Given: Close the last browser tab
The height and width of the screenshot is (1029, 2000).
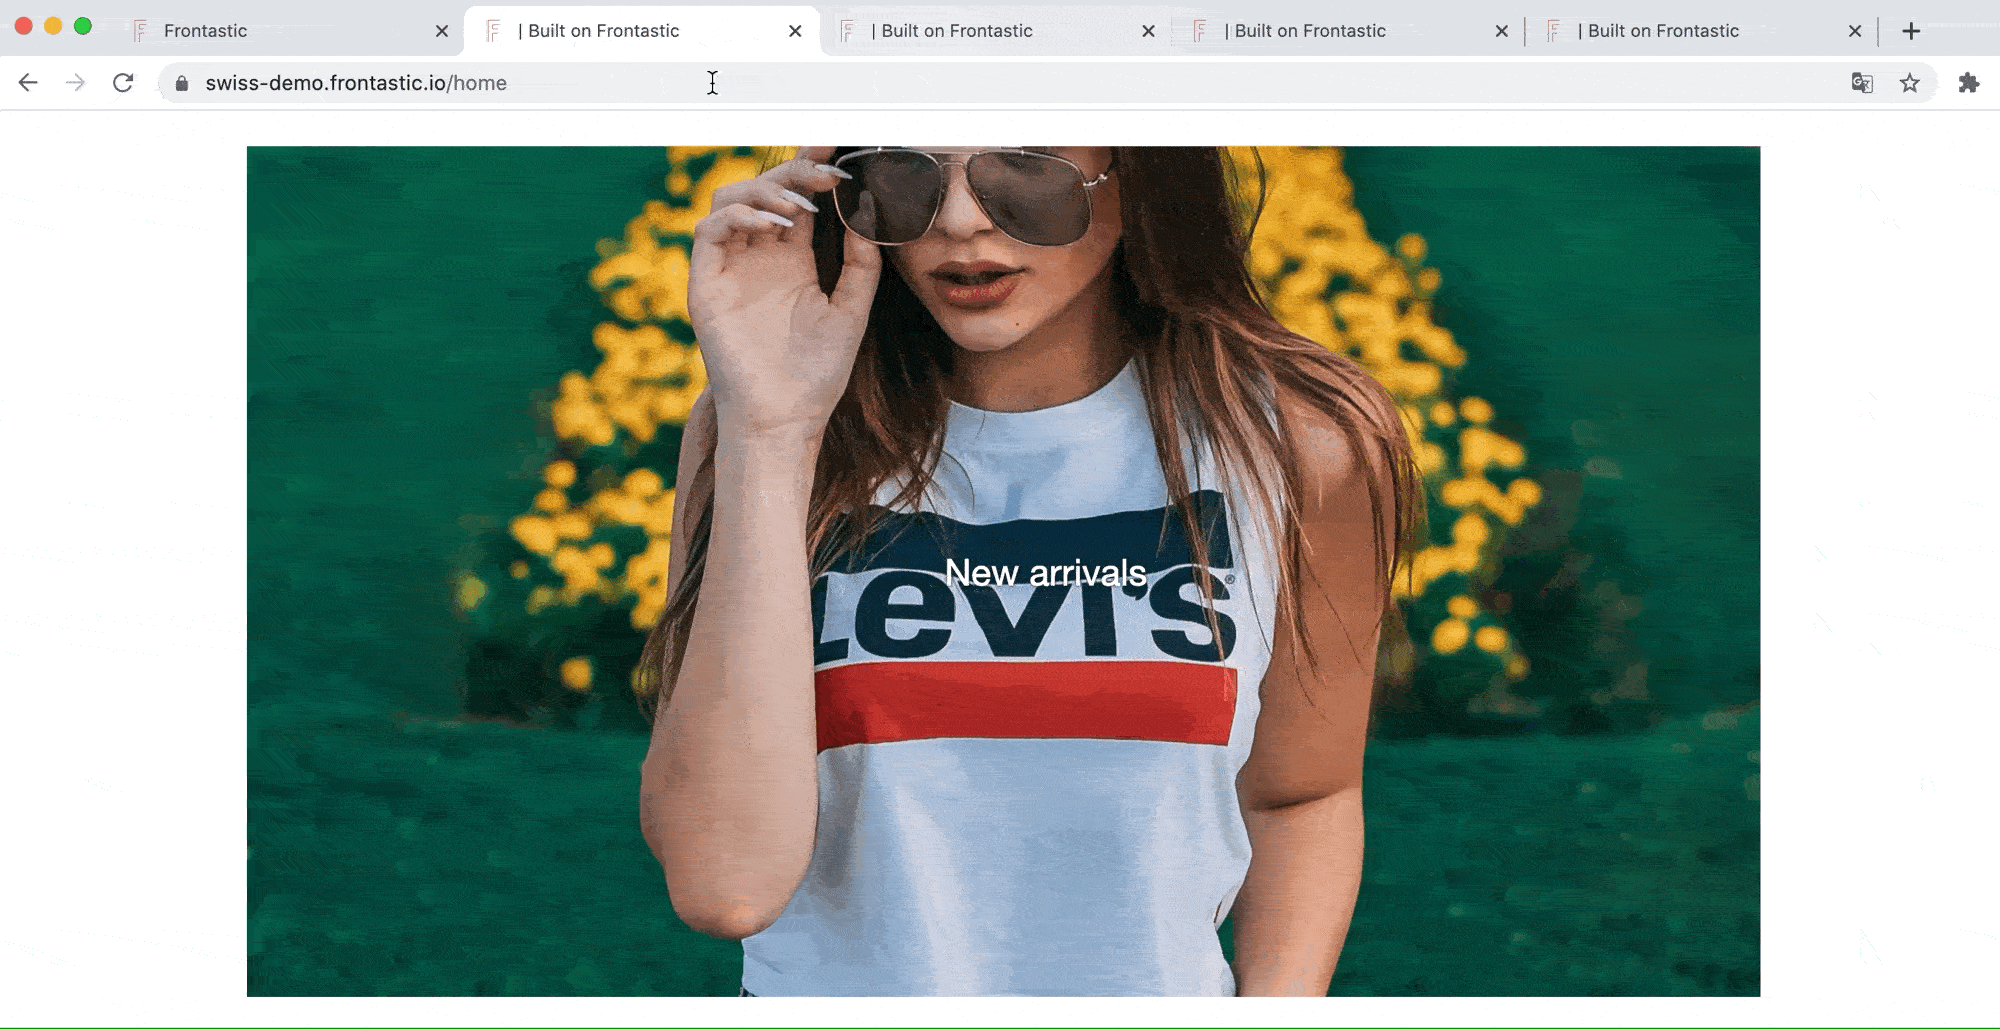Looking at the screenshot, I should click(1855, 31).
